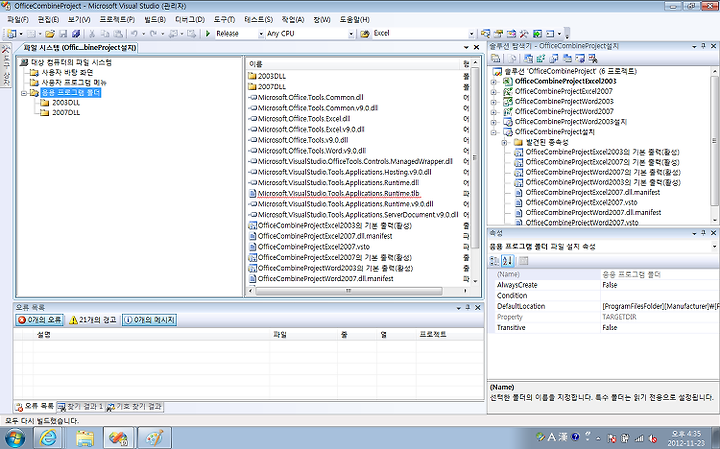Click the Categorized view icon in Properties panel
The width and height of the screenshot is (720, 449).
[x=495, y=261]
